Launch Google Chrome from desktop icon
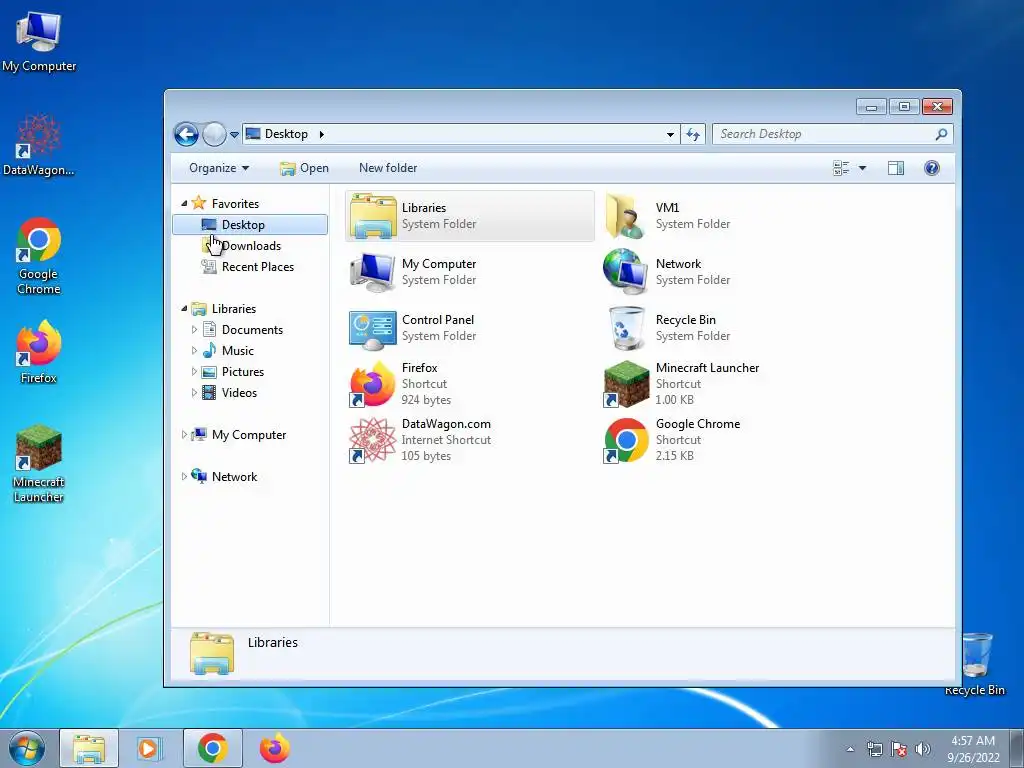1024x768 pixels. tap(39, 256)
